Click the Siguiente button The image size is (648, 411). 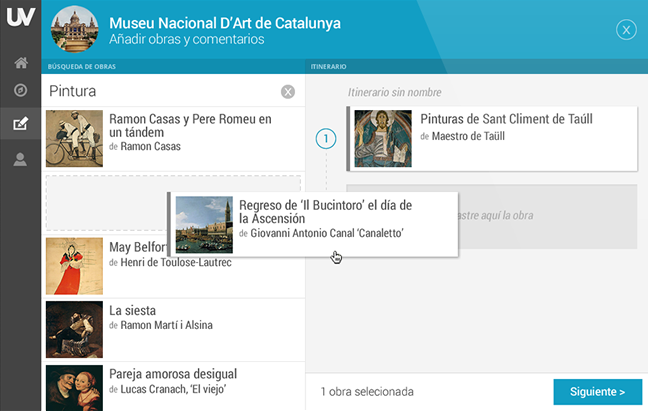pyautogui.click(x=597, y=392)
